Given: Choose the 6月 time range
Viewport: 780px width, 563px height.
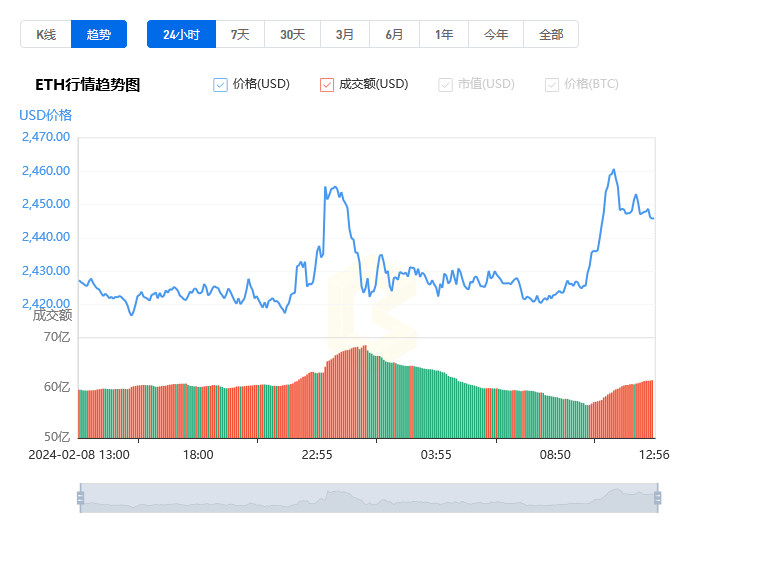Looking at the screenshot, I should 394,34.
